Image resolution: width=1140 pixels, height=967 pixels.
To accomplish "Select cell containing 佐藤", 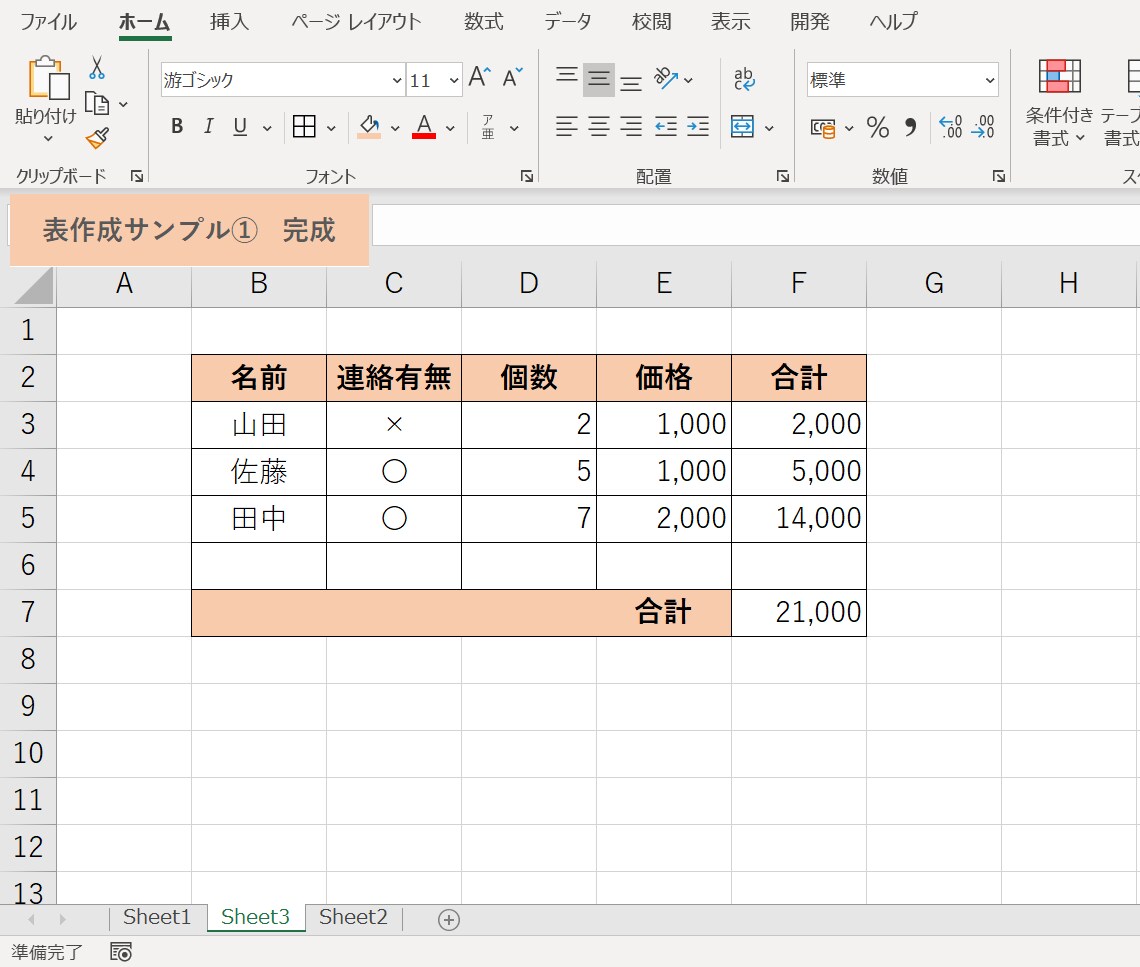I will coord(259,472).
